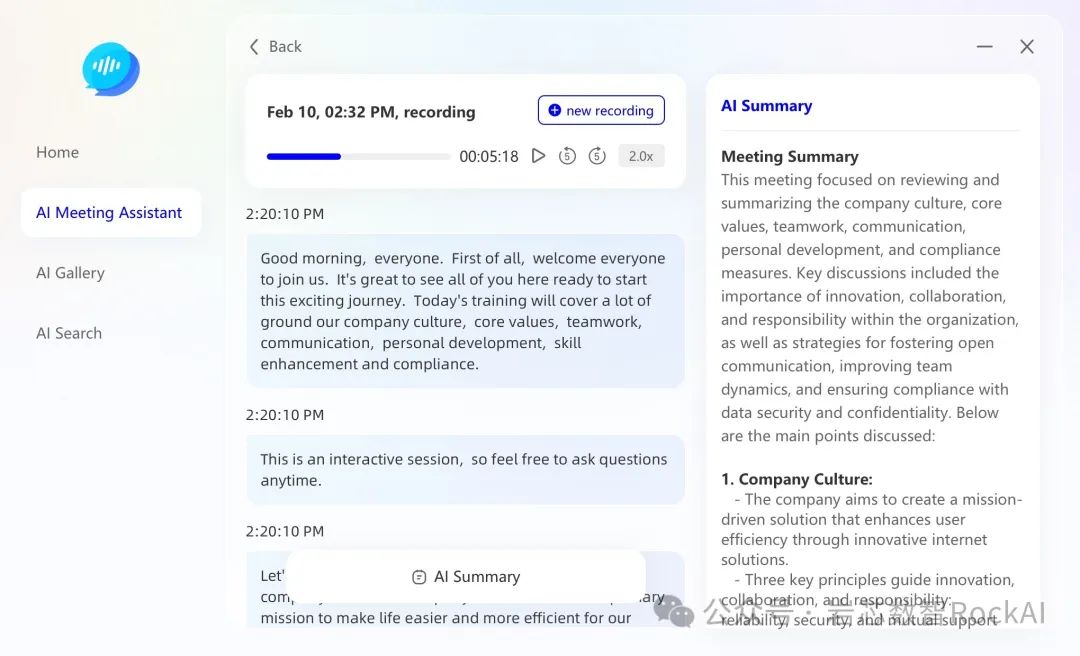Open the Home page
The height and width of the screenshot is (656, 1080).
pyautogui.click(x=57, y=152)
